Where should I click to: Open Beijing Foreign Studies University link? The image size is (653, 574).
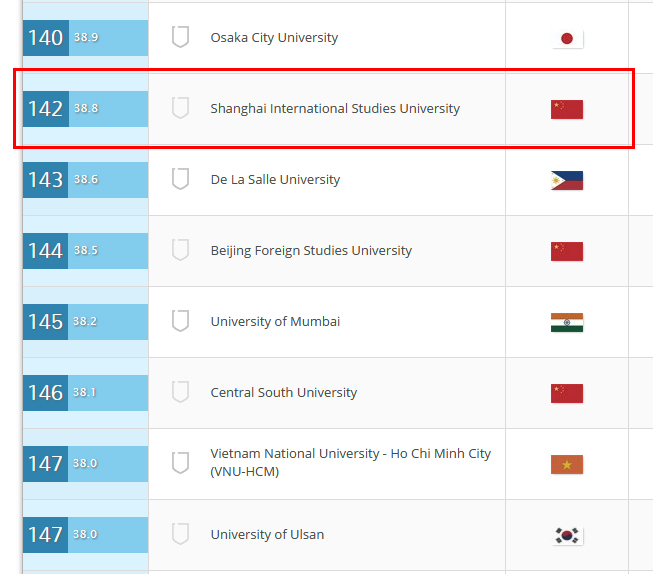click(x=311, y=250)
